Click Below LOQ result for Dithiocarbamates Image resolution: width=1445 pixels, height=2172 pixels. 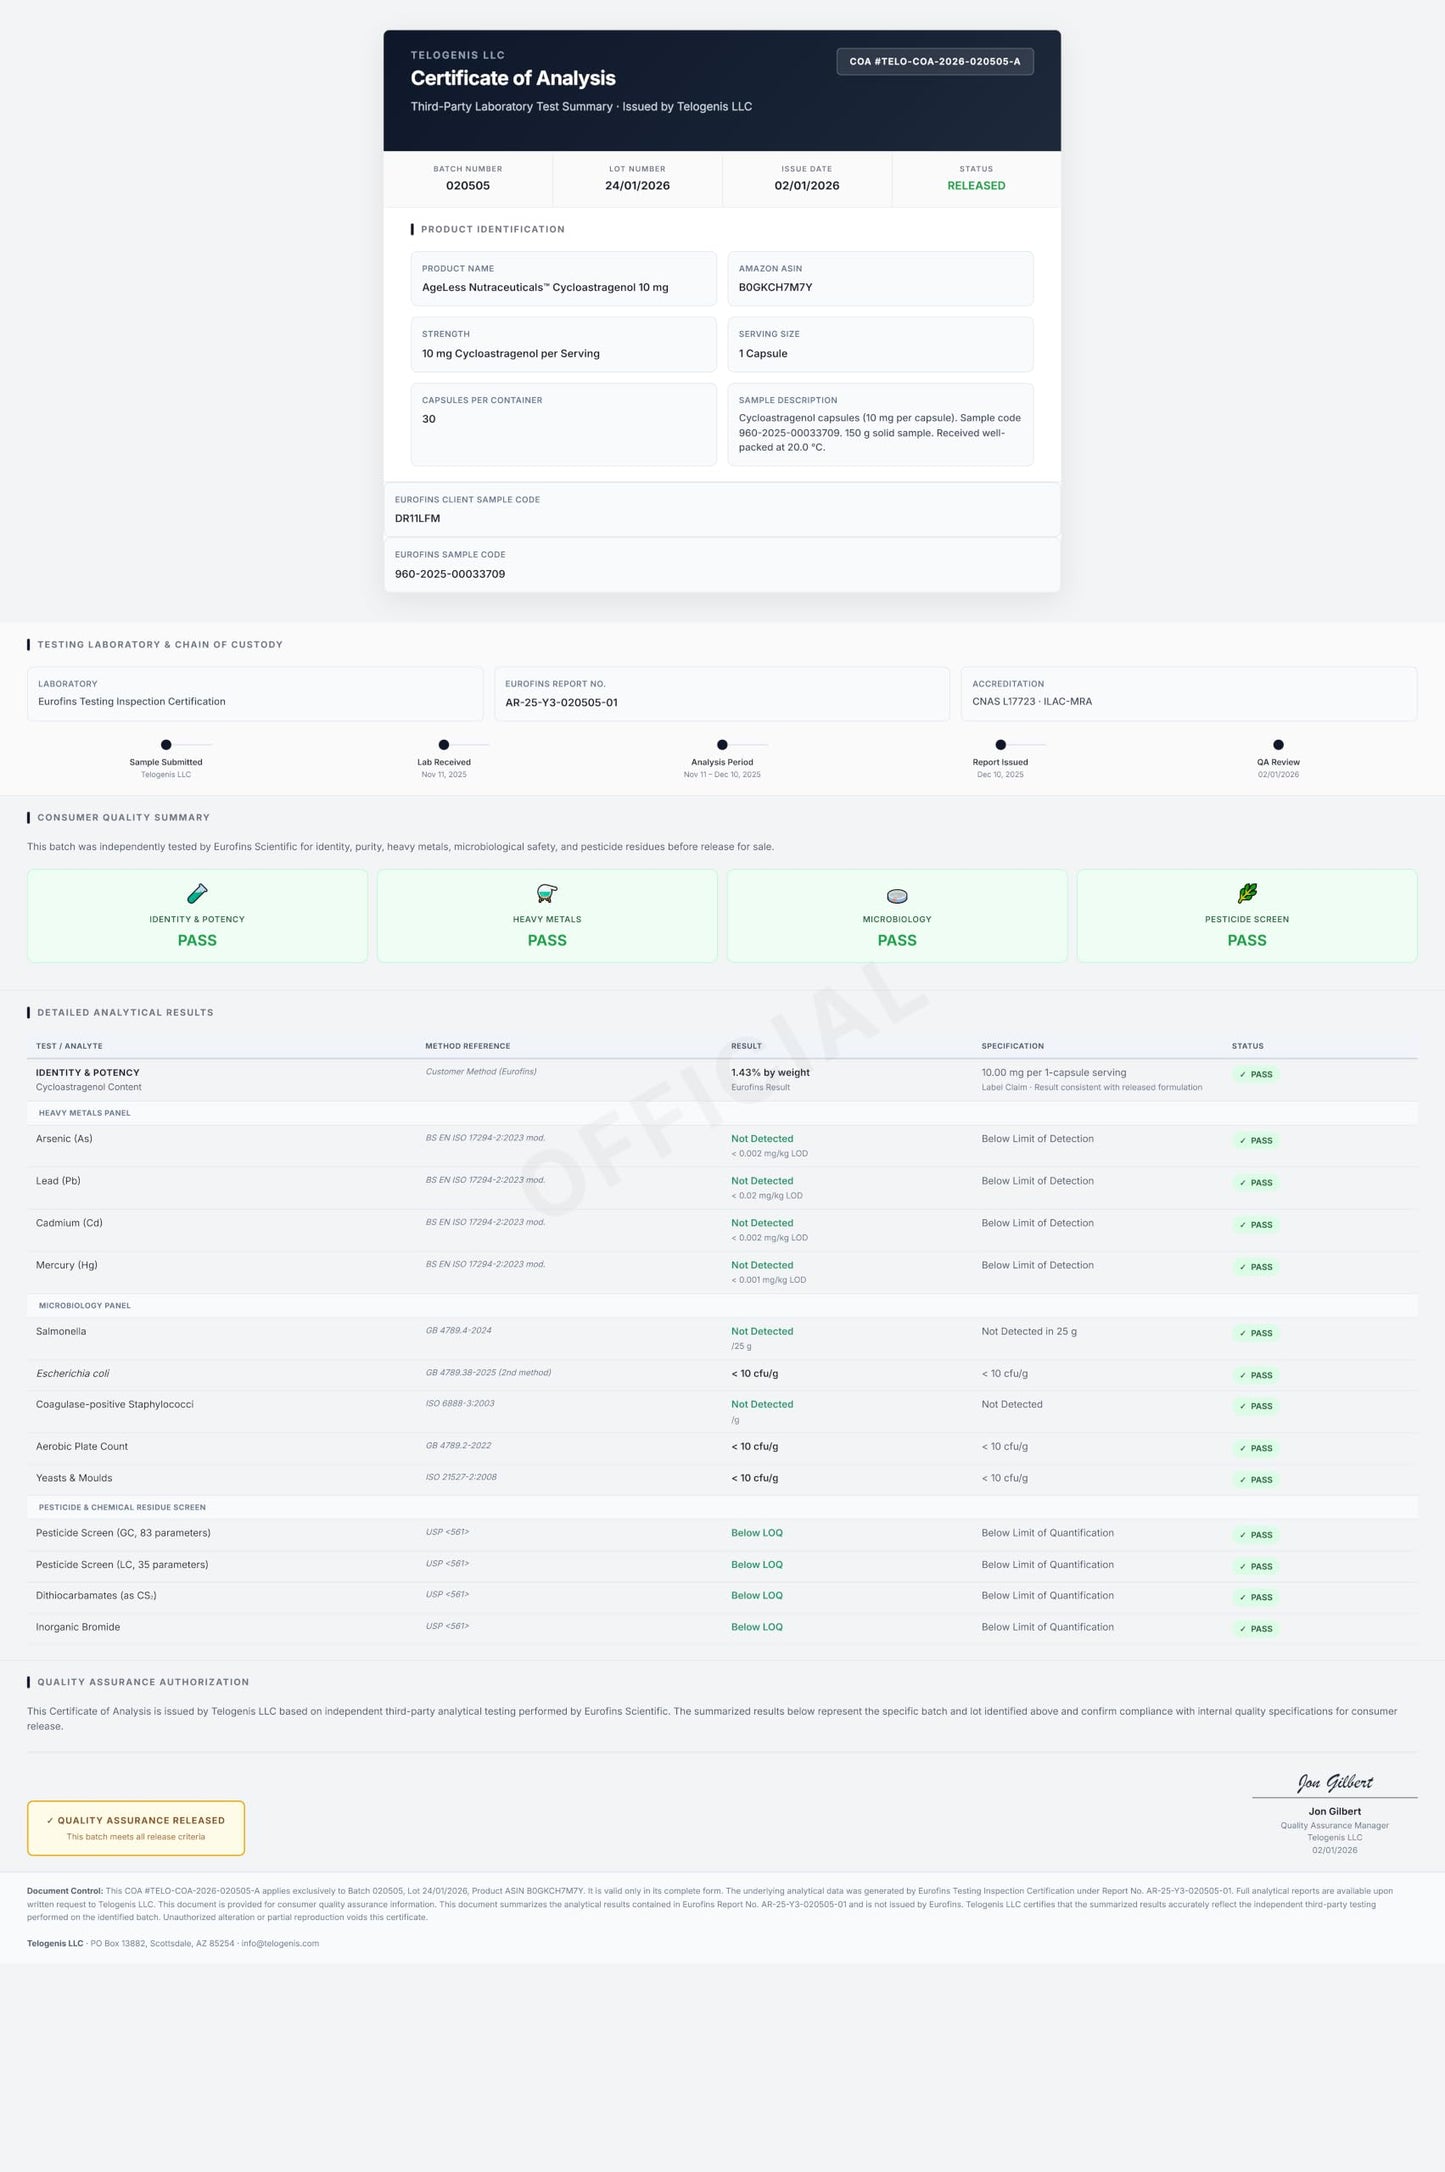point(757,1596)
